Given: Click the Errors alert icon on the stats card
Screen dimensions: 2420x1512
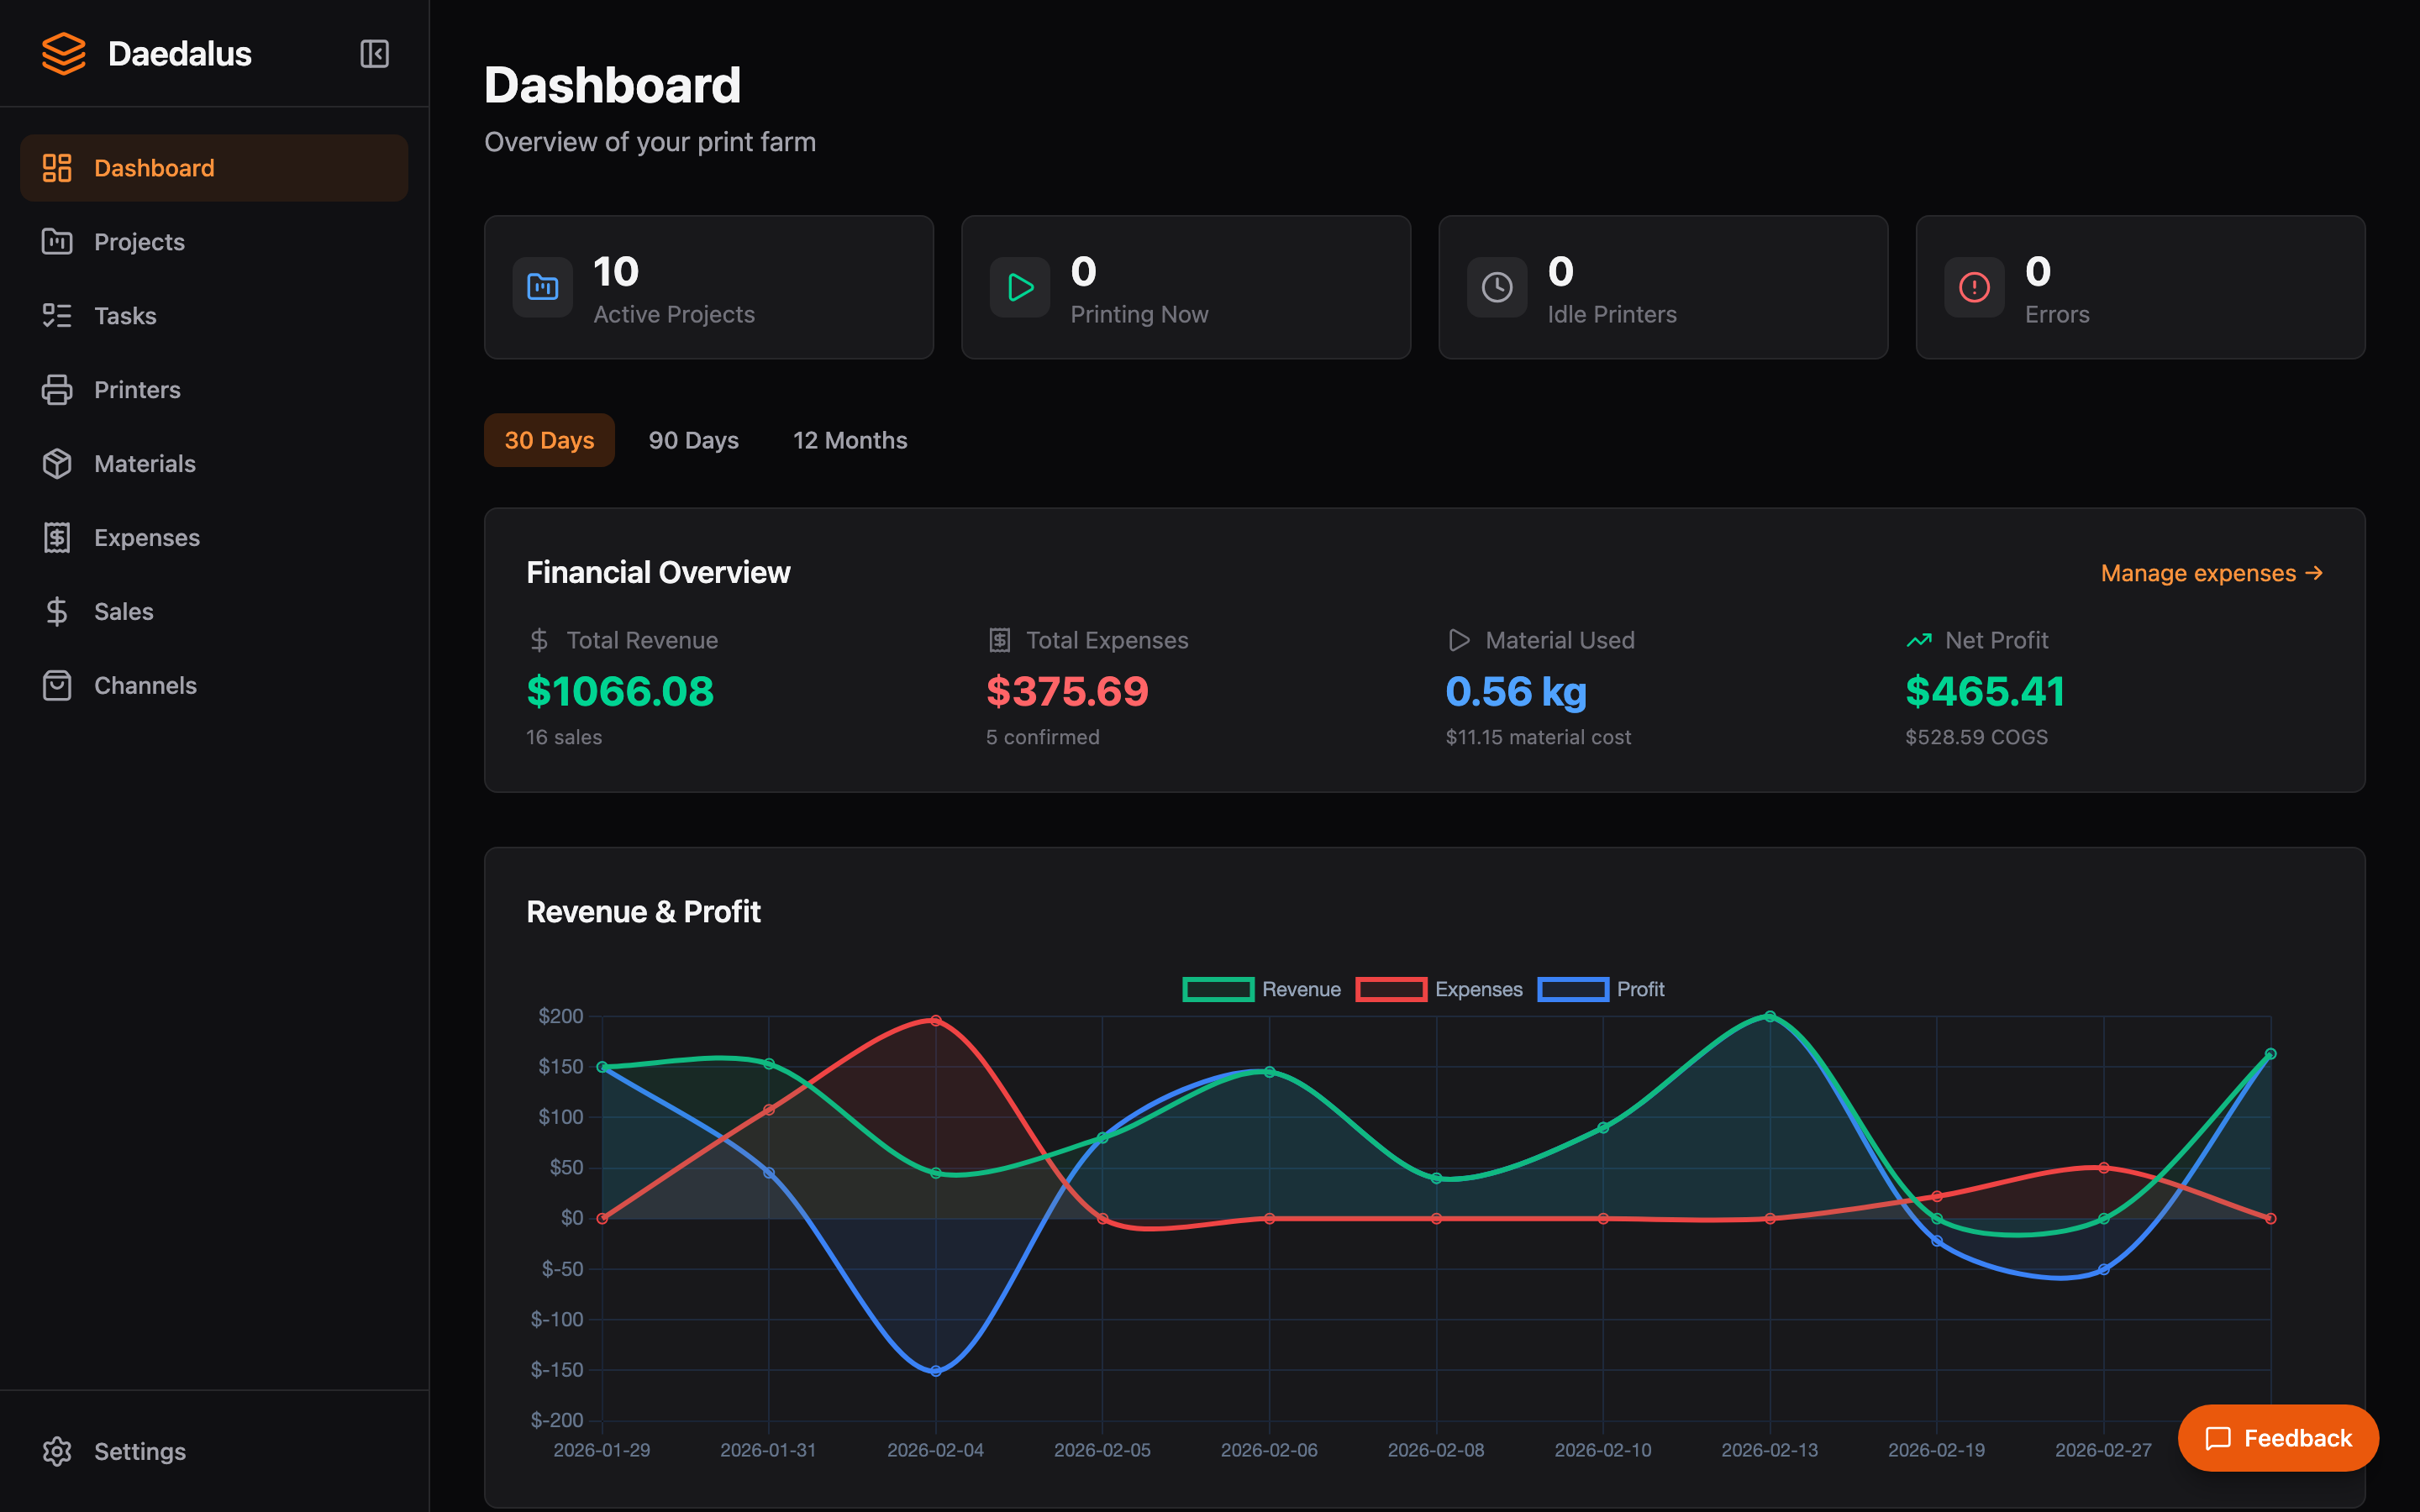Looking at the screenshot, I should [1973, 287].
